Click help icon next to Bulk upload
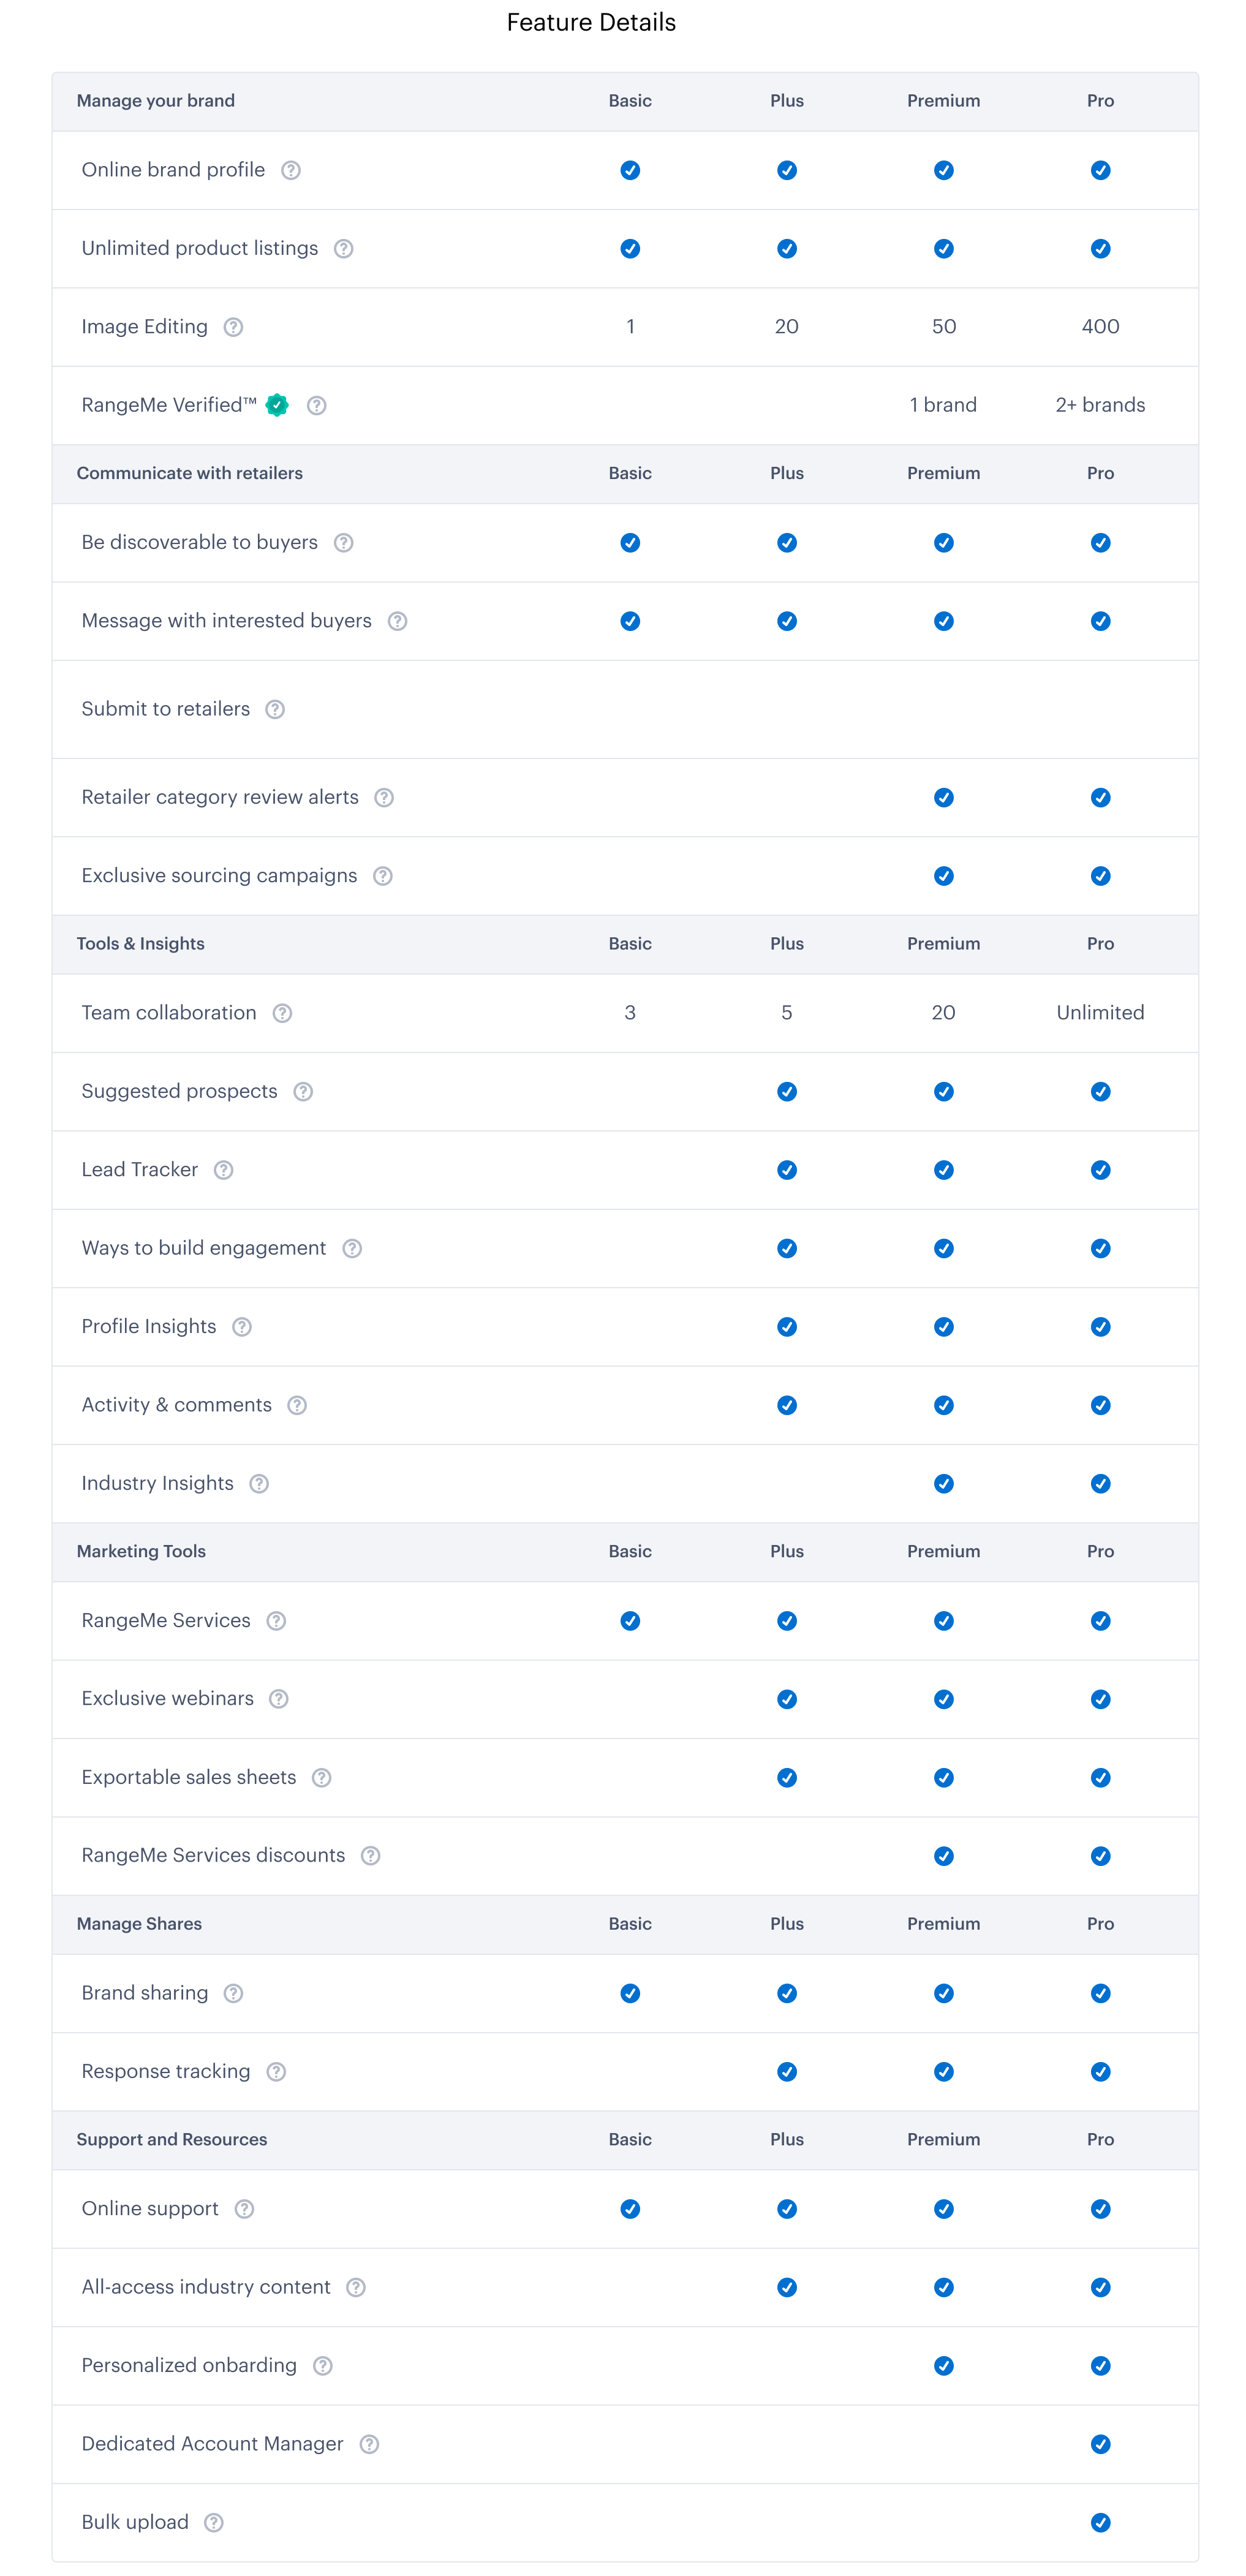Screen dimensions: 1246x2576 (214, 2522)
